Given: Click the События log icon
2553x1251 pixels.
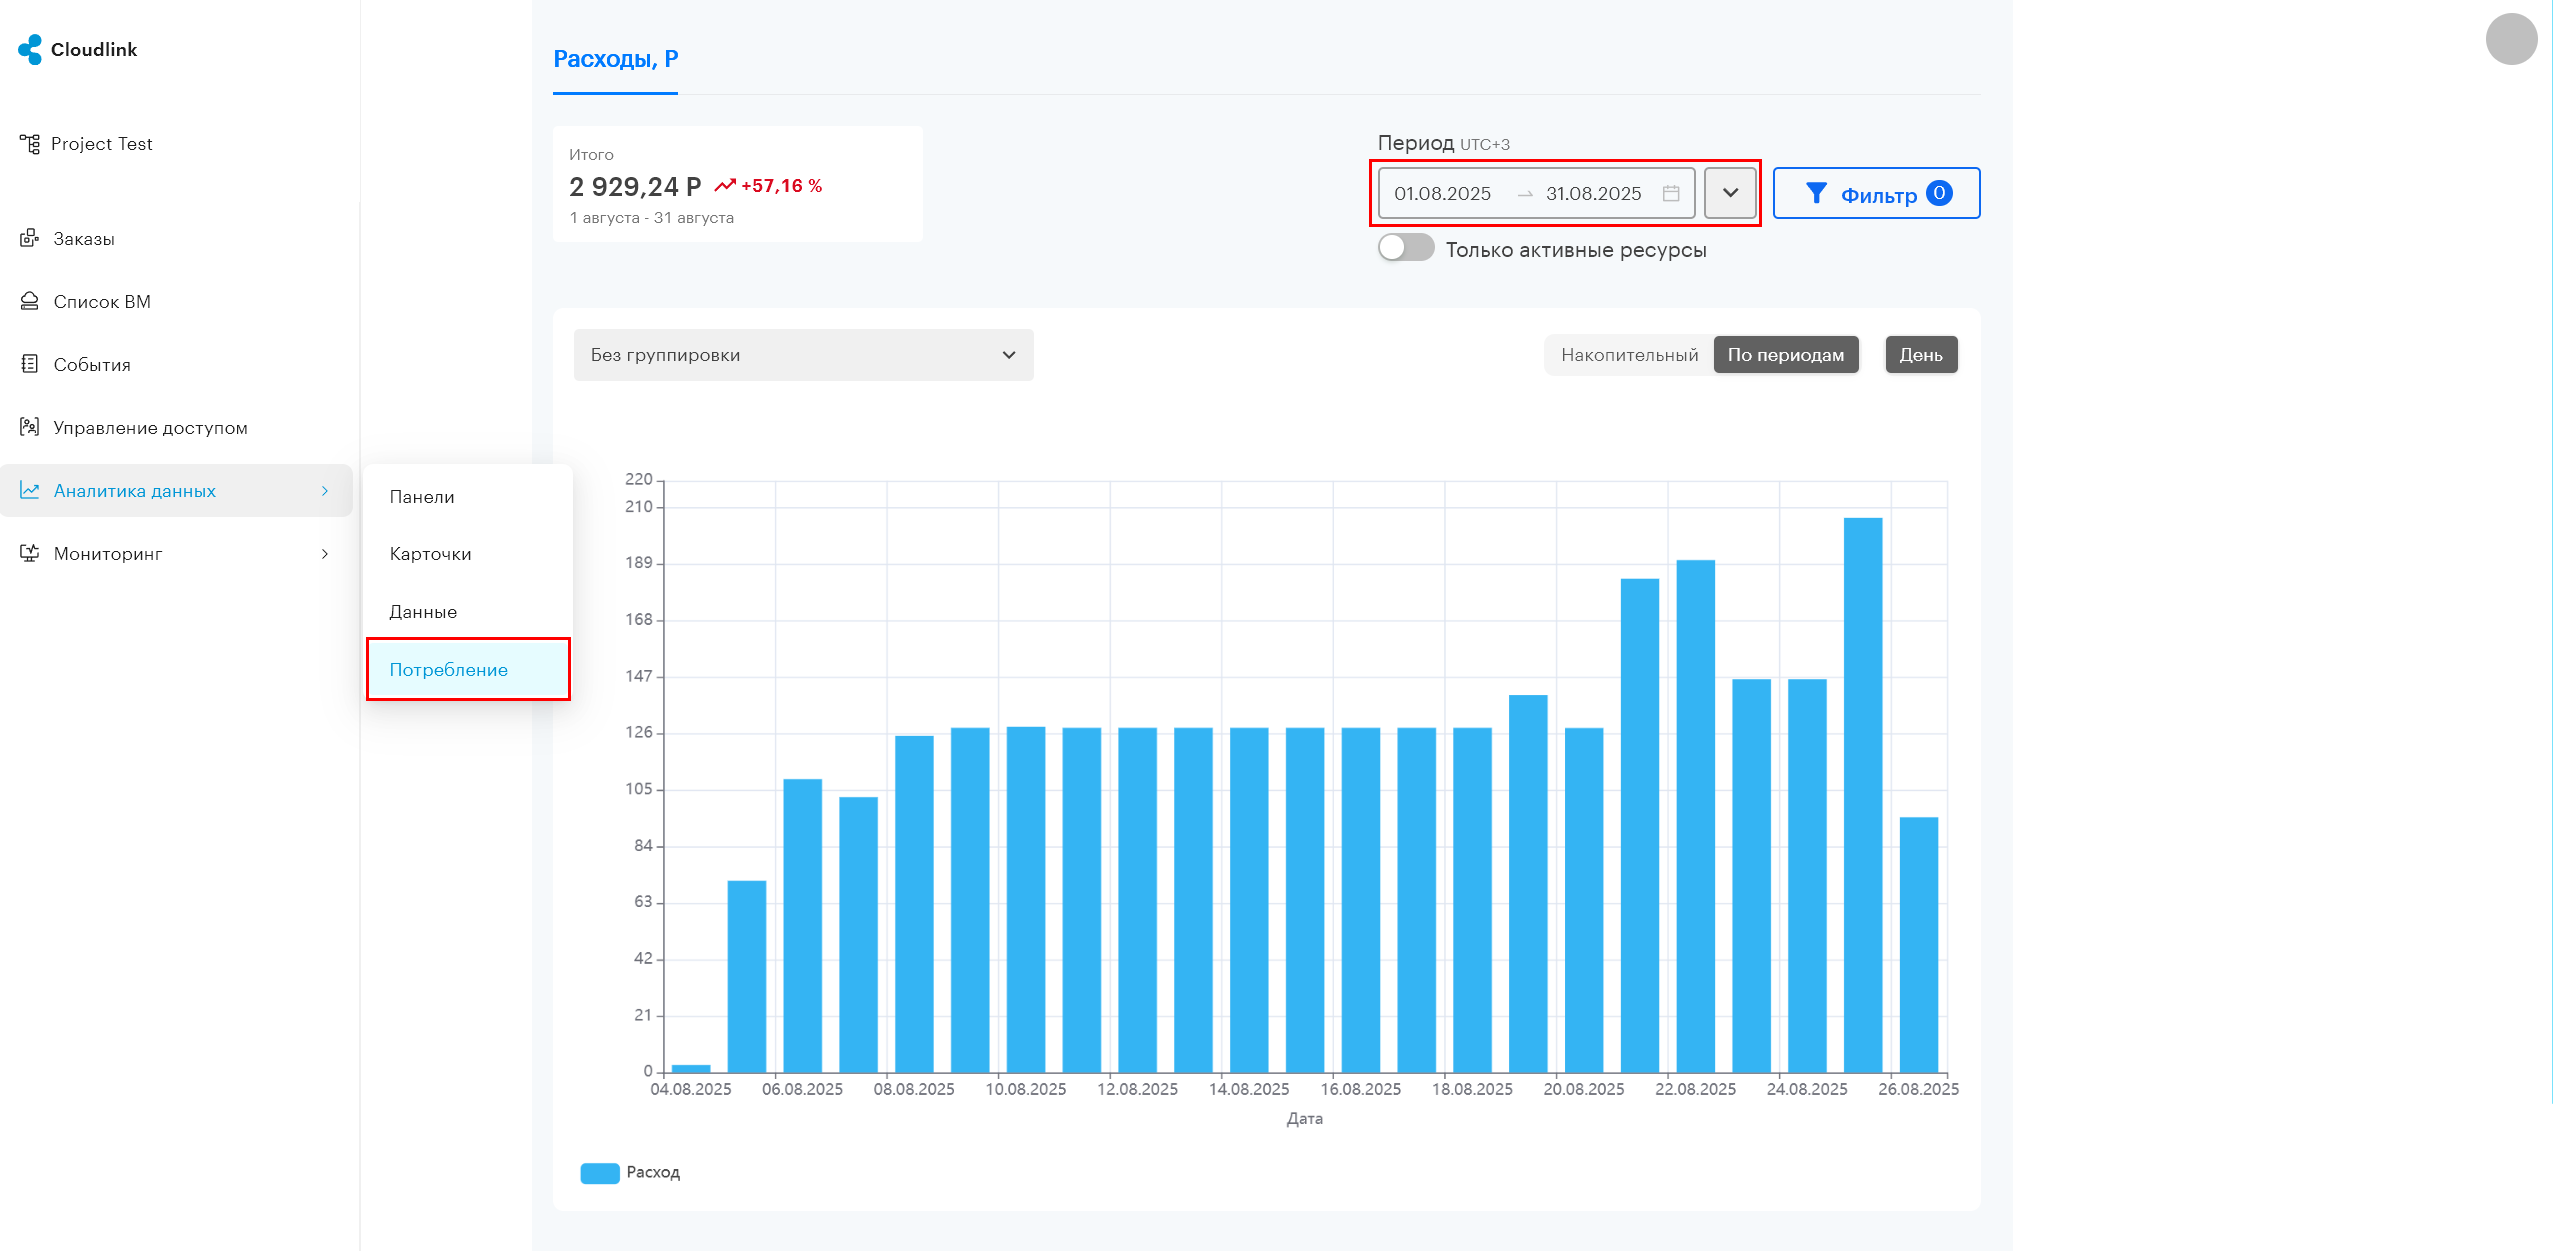Looking at the screenshot, I should point(30,364).
